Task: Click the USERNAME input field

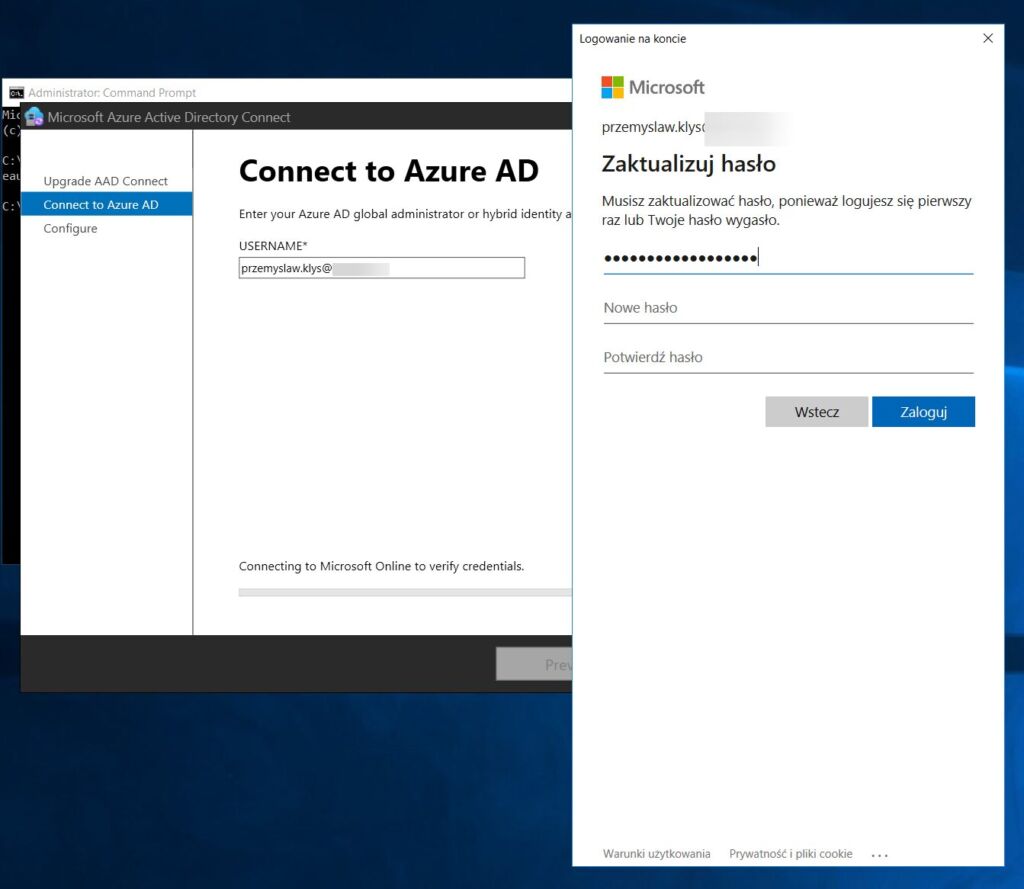Action: click(x=381, y=267)
